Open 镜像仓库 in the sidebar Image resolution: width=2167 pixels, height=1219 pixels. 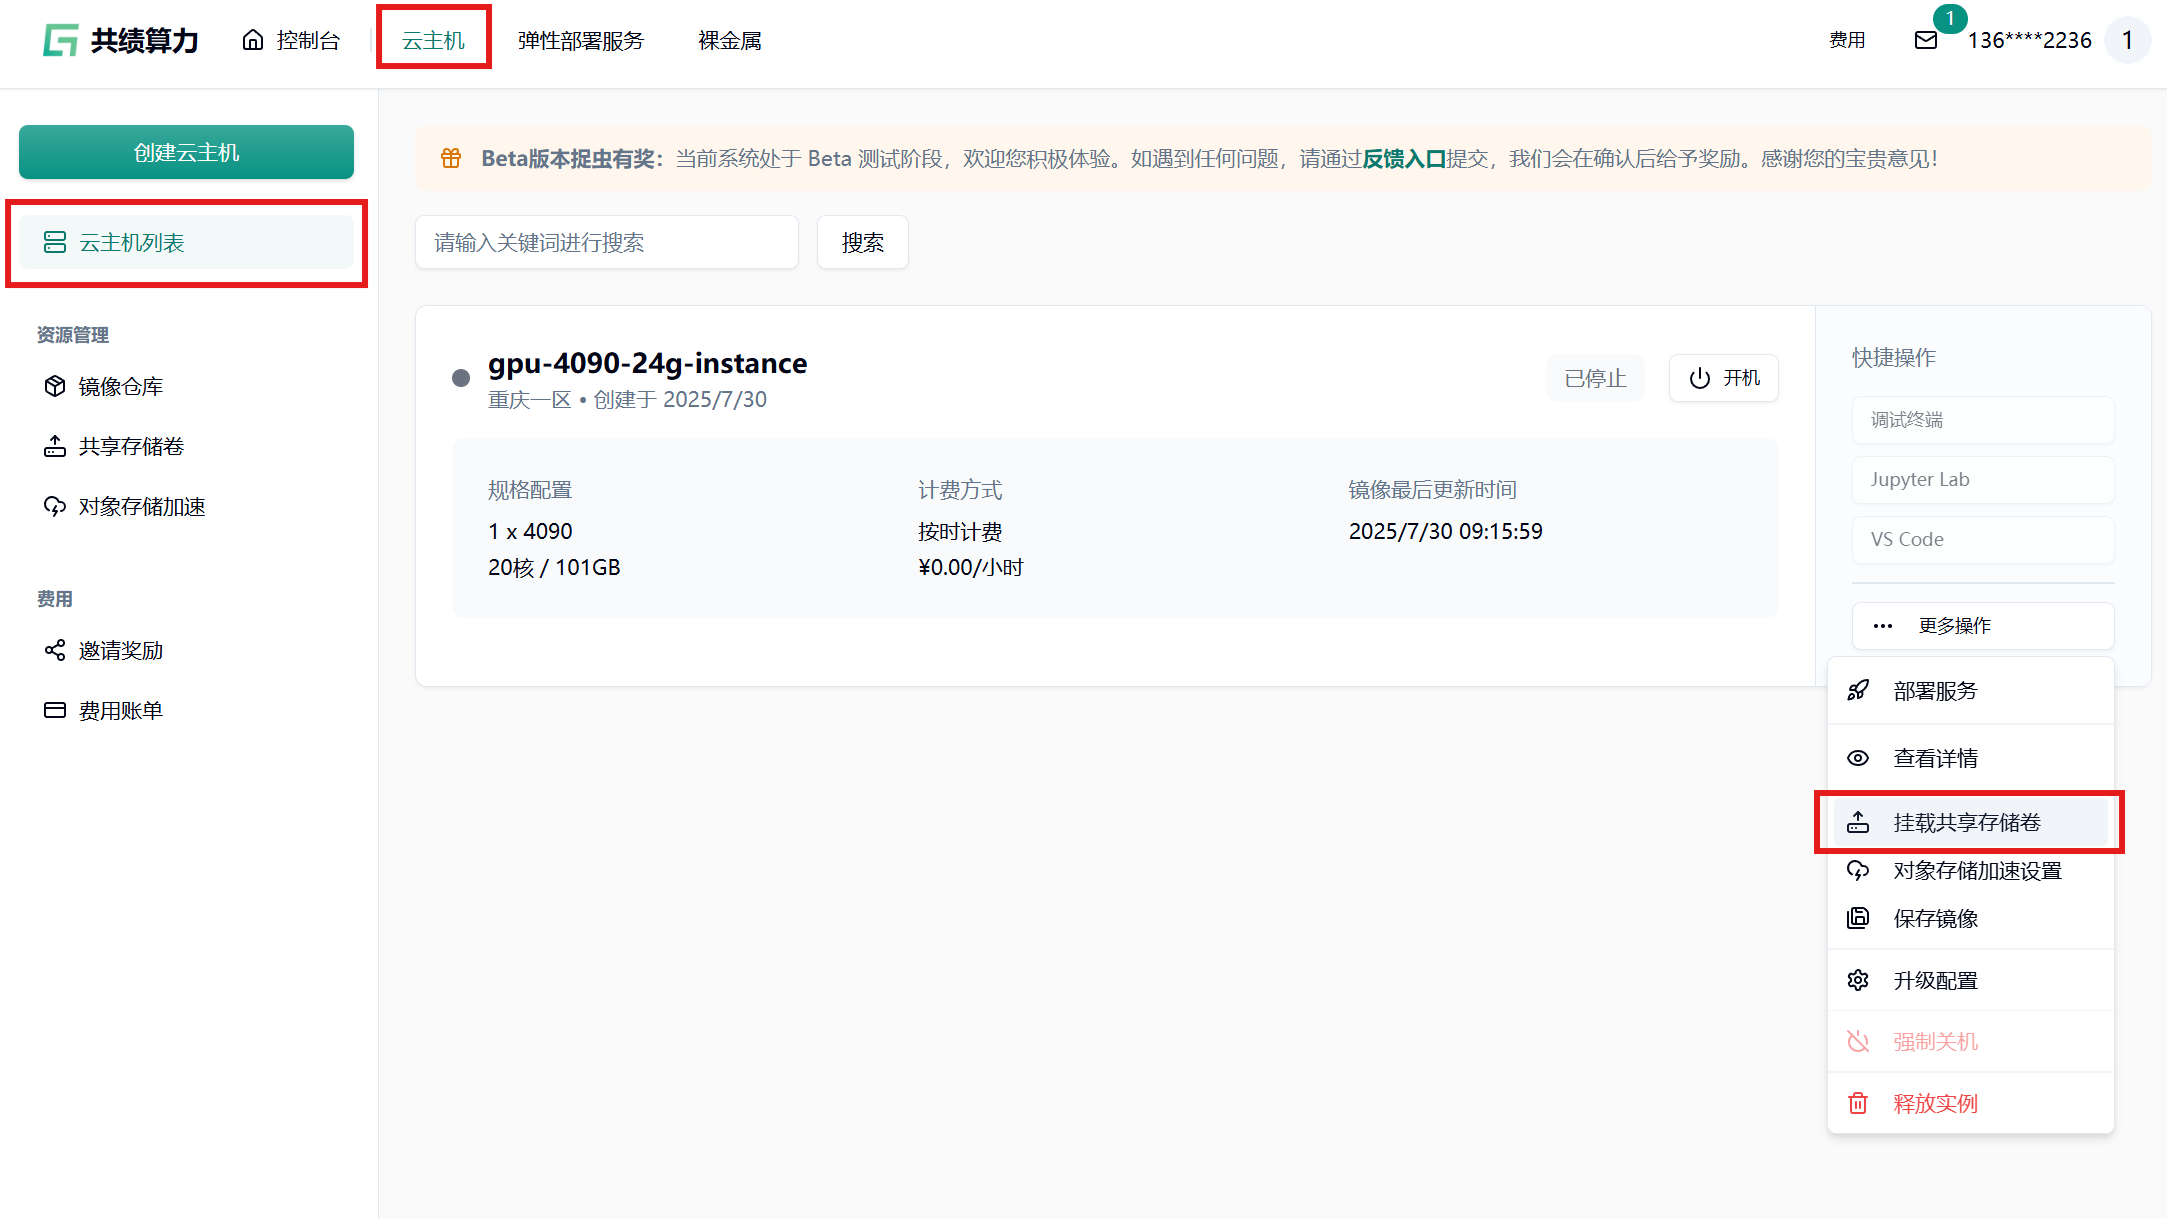pos(120,386)
